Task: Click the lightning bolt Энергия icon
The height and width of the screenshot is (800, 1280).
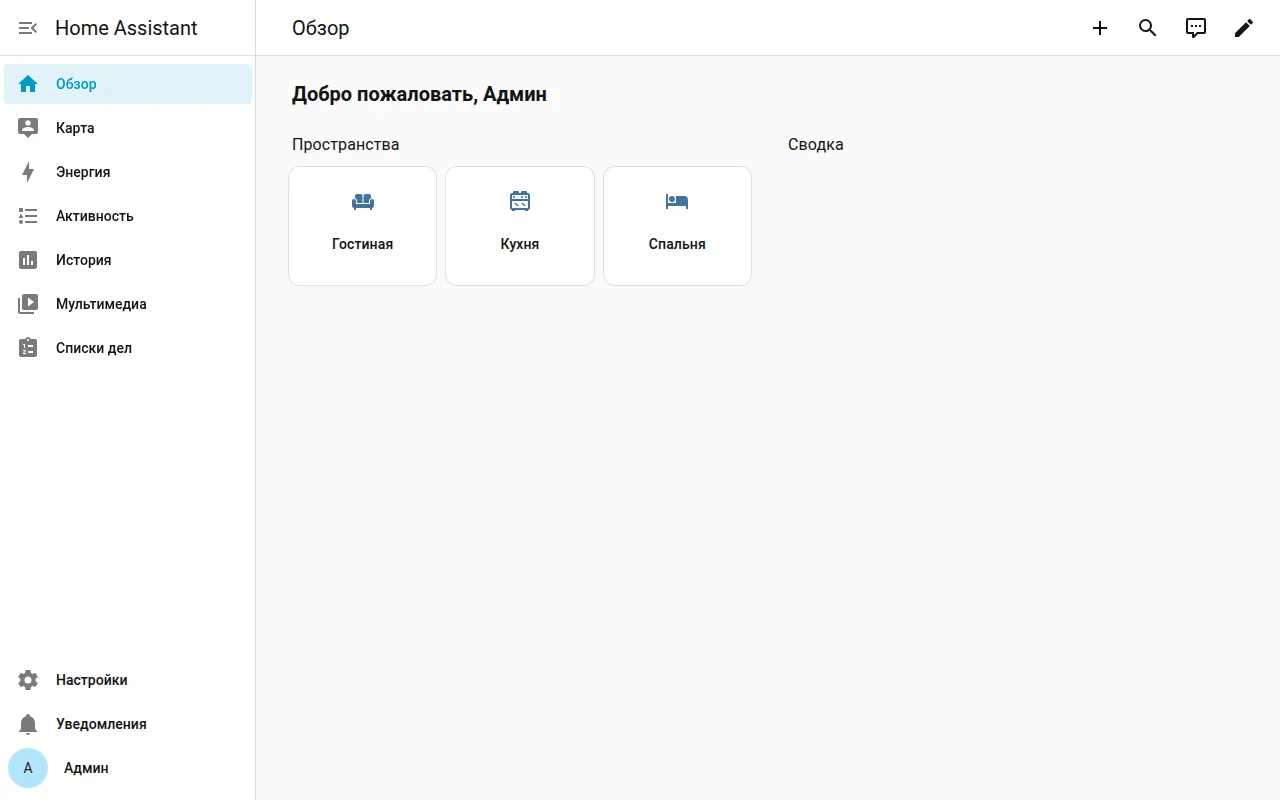Action: (28, 172)
